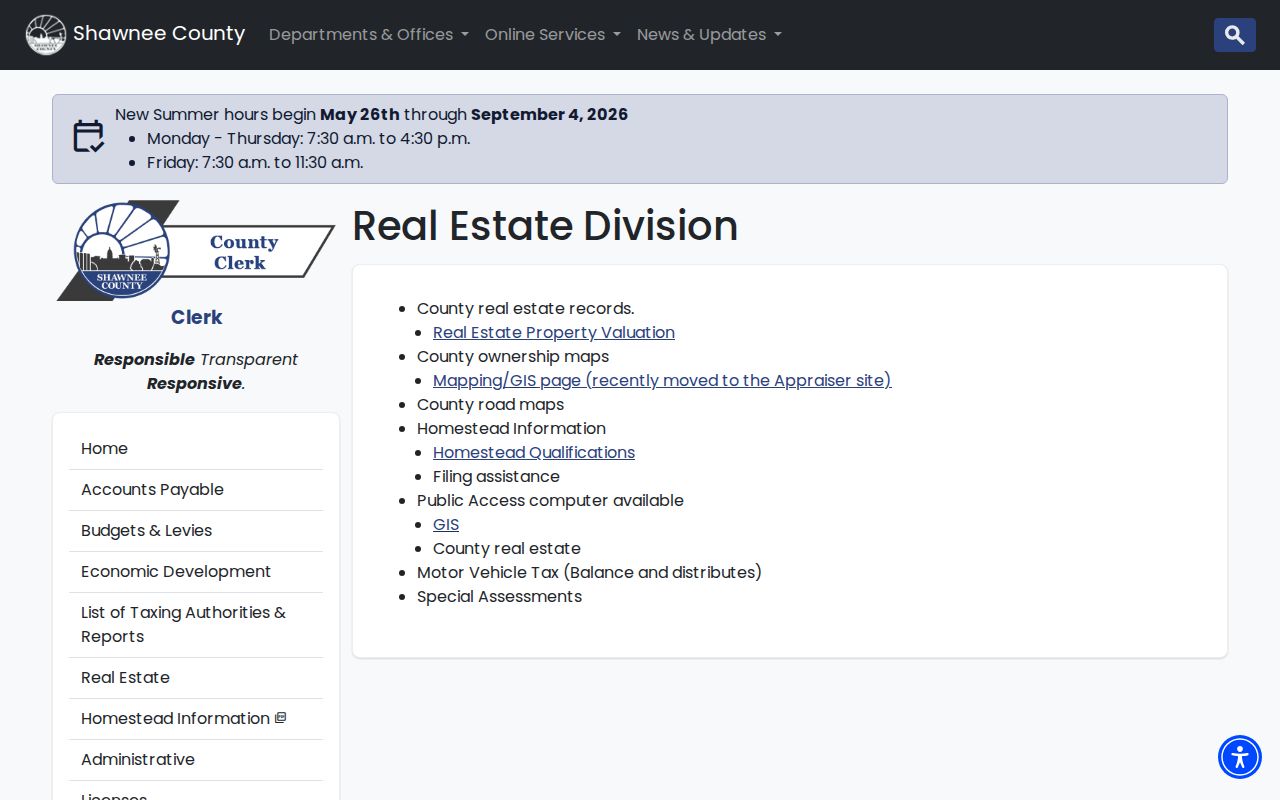This screenshot has height=800, width=1280.
Task: Open Economic Development sidebar item
Action: click(196, 572)
